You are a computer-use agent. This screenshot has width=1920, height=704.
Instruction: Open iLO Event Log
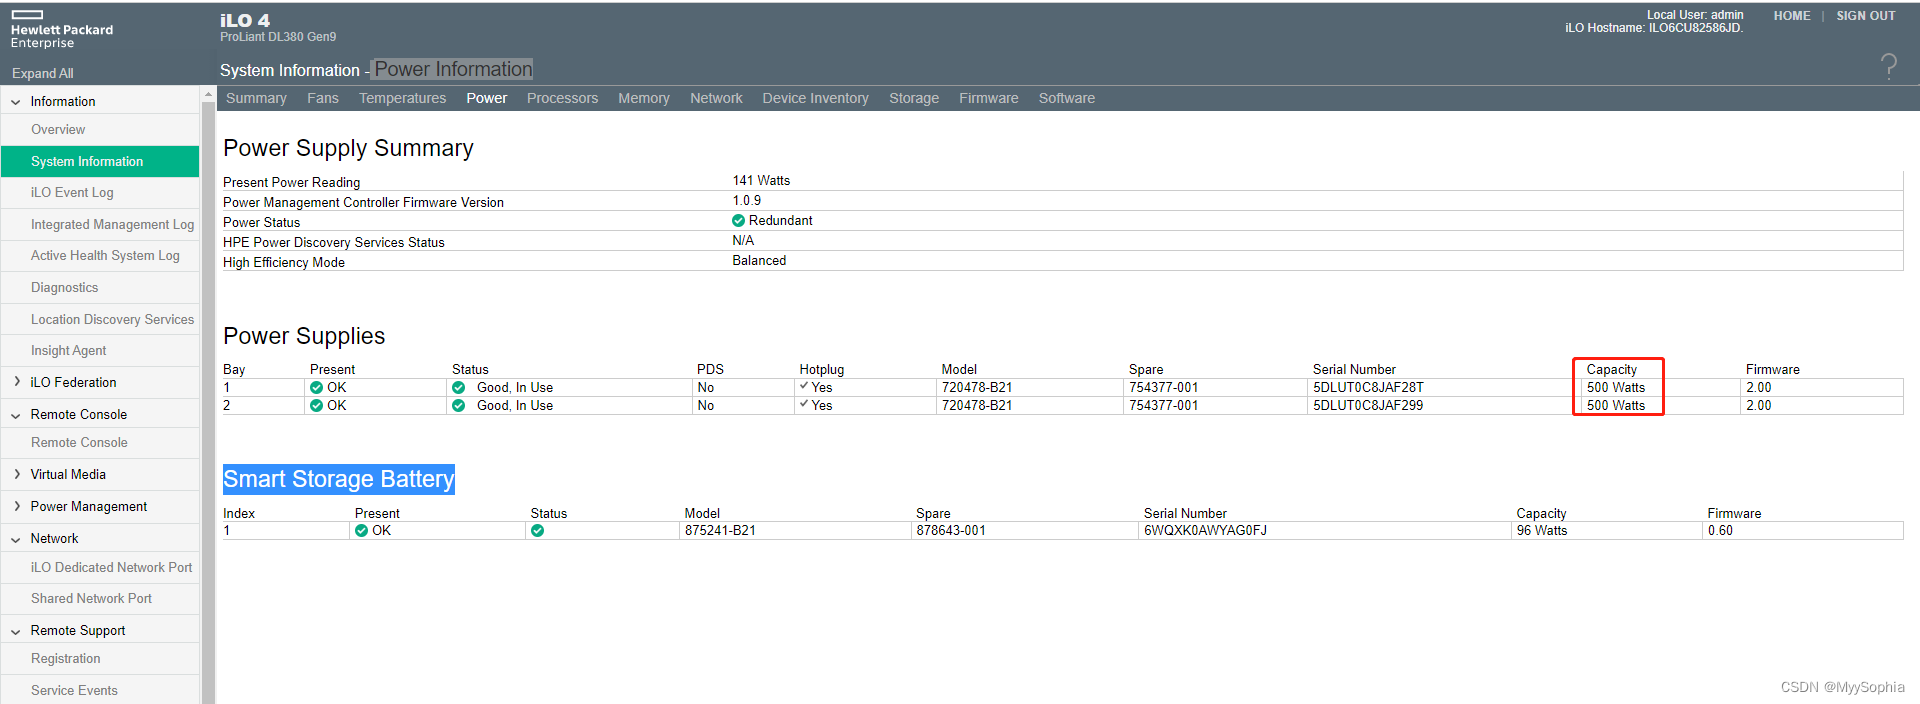pos(100,193)
